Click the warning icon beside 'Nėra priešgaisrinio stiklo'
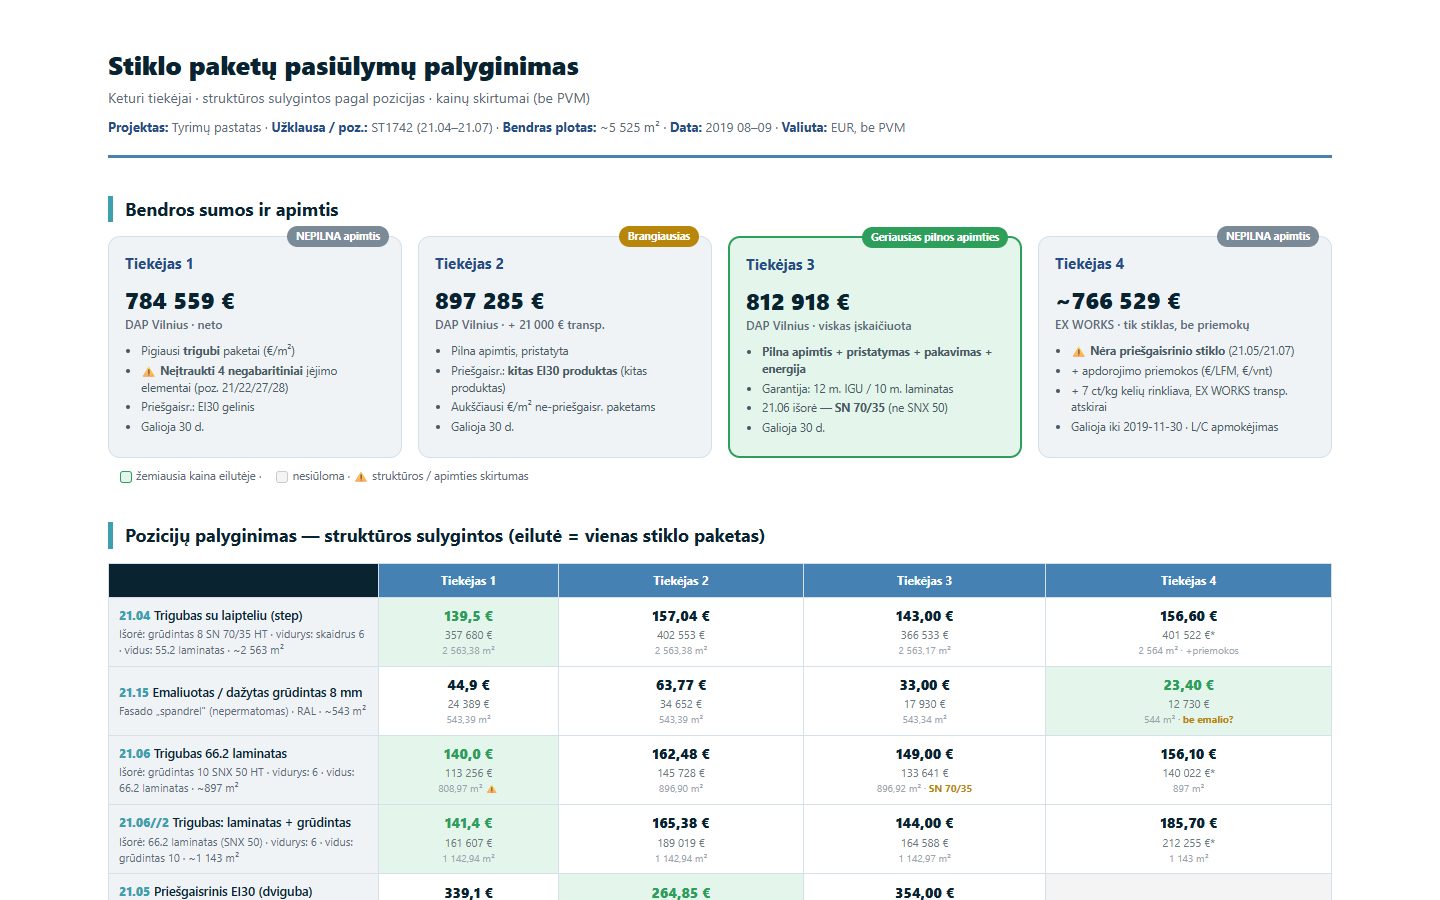The height and width of the screenshot is (900, 1440). (x=1078, y=352)
